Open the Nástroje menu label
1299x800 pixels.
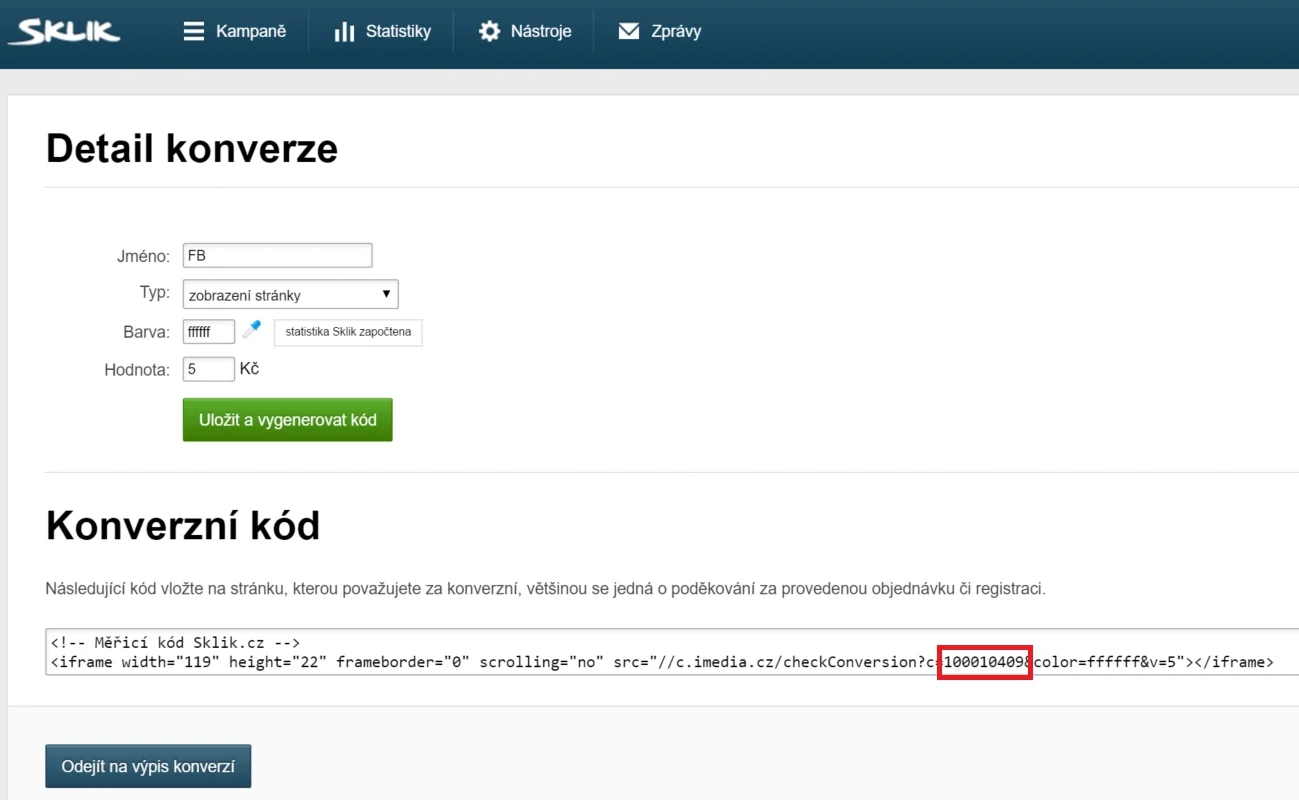click(541, 32)
